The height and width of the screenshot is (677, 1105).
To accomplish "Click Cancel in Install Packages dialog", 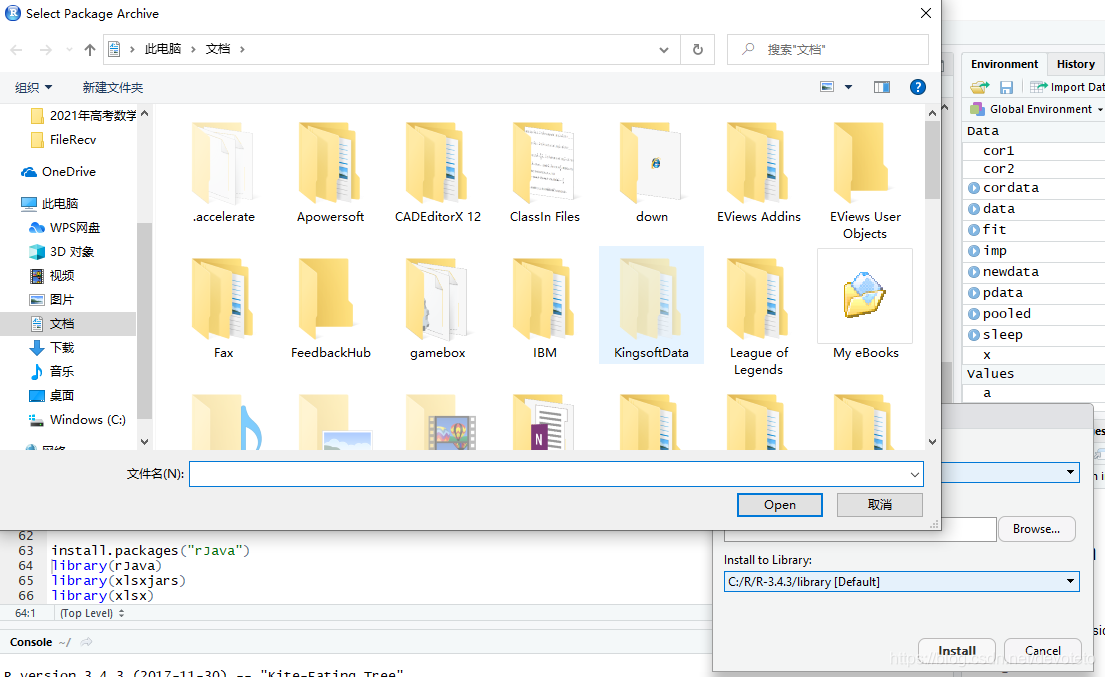I will (x=1043, y=650).
